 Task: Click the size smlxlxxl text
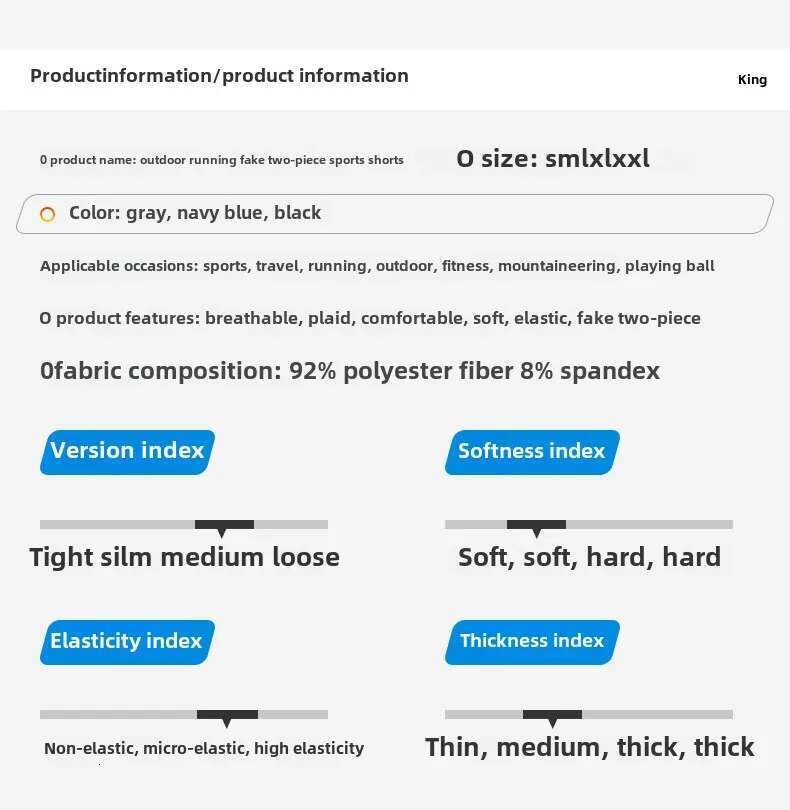(x=553, y=158)
